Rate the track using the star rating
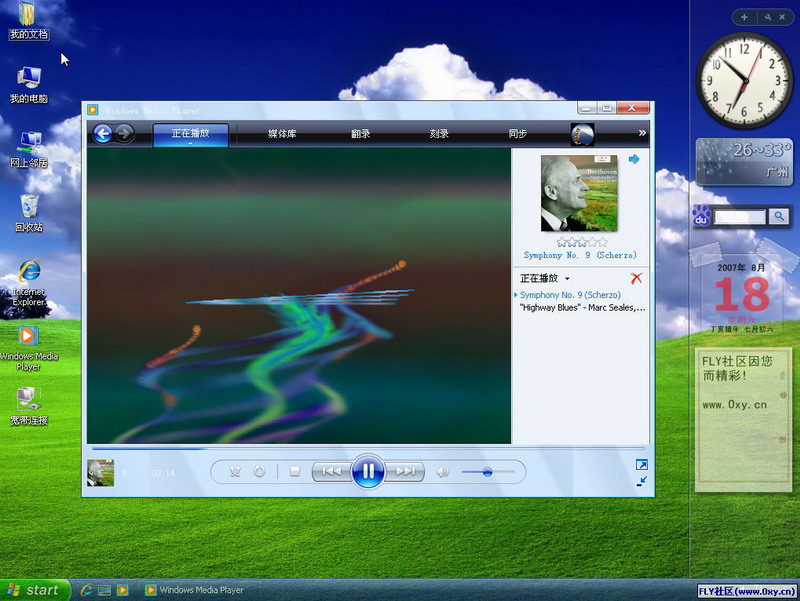Screen dimensions: 800x601 (x=582, y=242)
